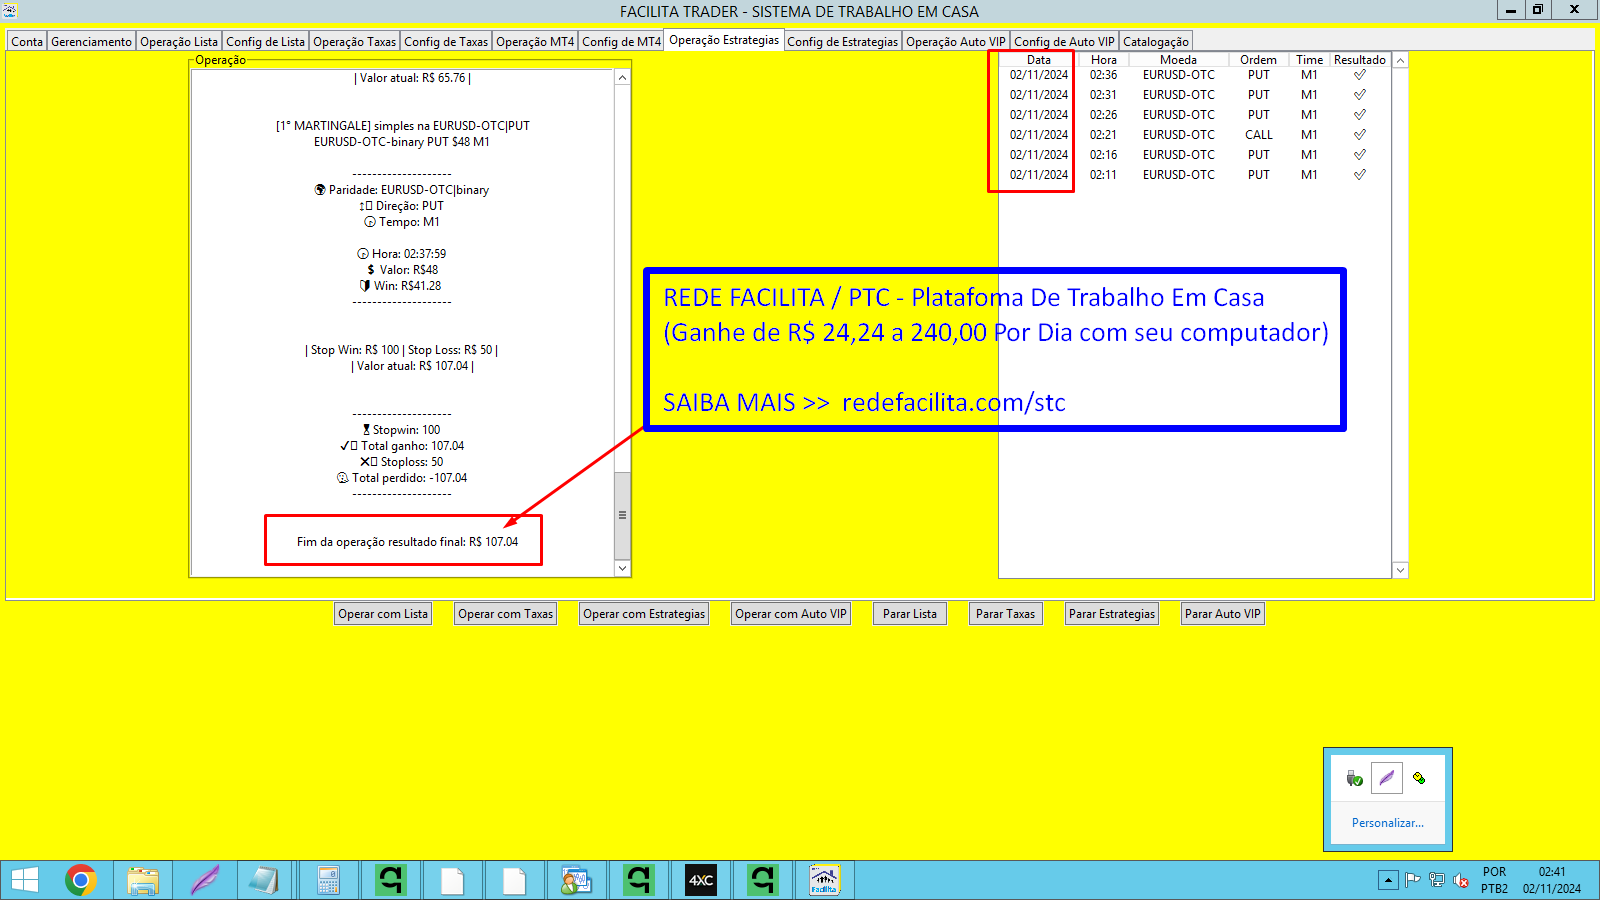The width and height of the screenshot is (1600, 900).
Task: Click the Safely Remove Hardware USB tray icon
Action: (x=1355, y=778)
